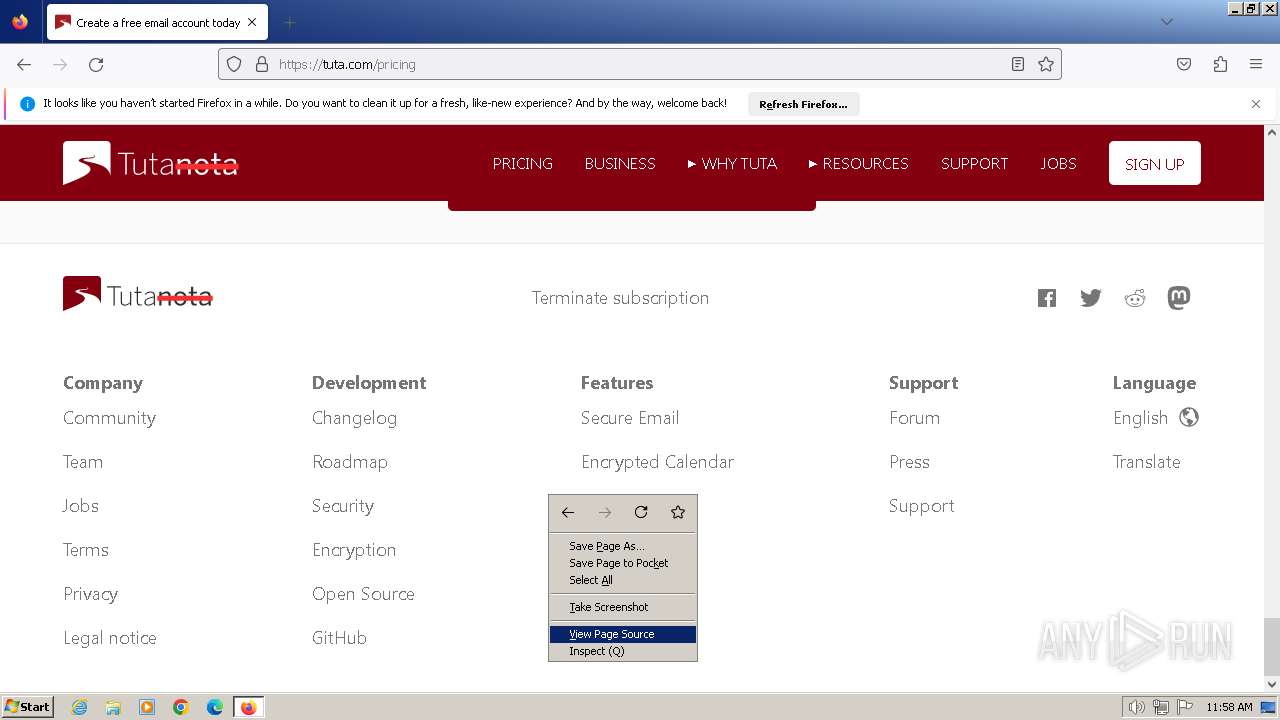
Task: Open Tuta's Reddit page icon
Action: click(x=1135, y=298)
